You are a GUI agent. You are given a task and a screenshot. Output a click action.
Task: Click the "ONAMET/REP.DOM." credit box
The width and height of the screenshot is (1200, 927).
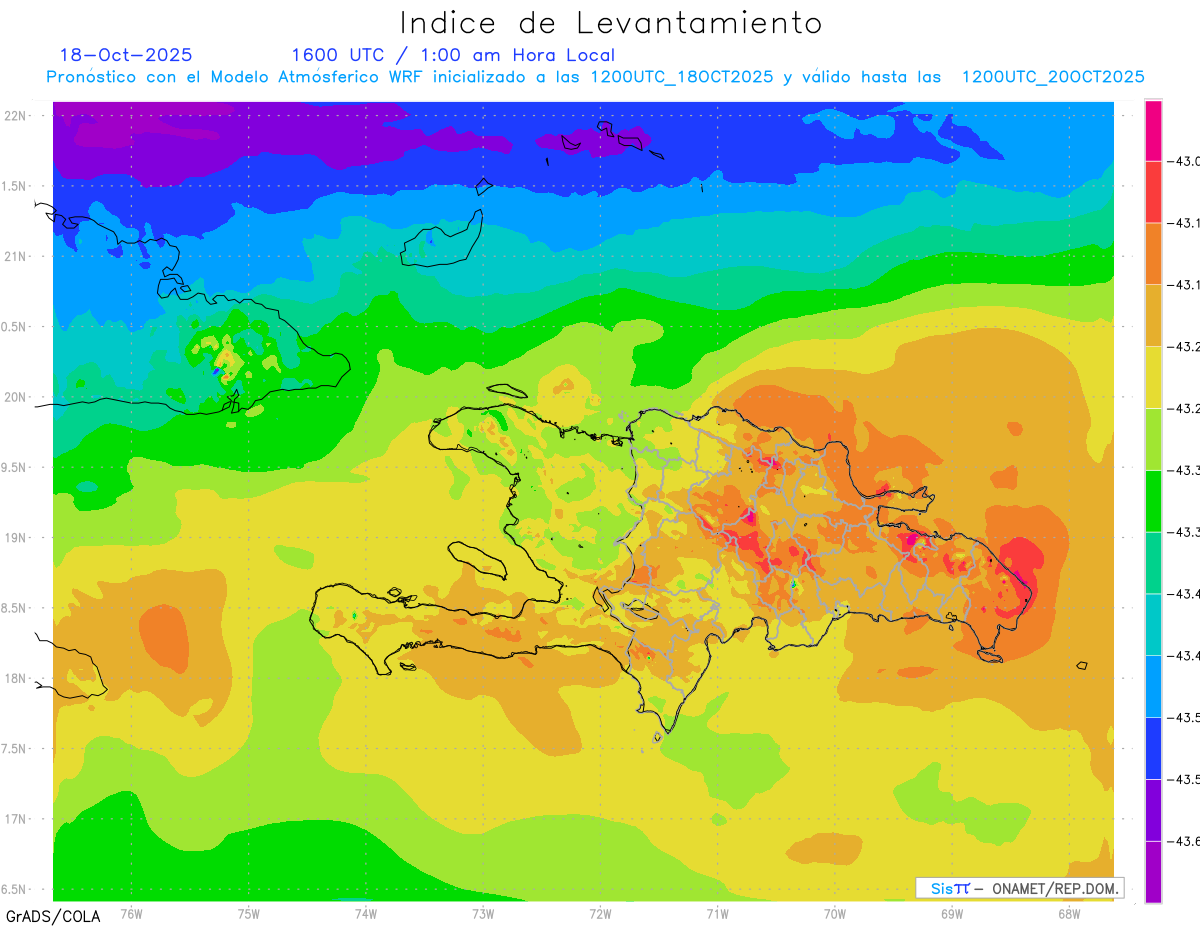point(1020,888)
